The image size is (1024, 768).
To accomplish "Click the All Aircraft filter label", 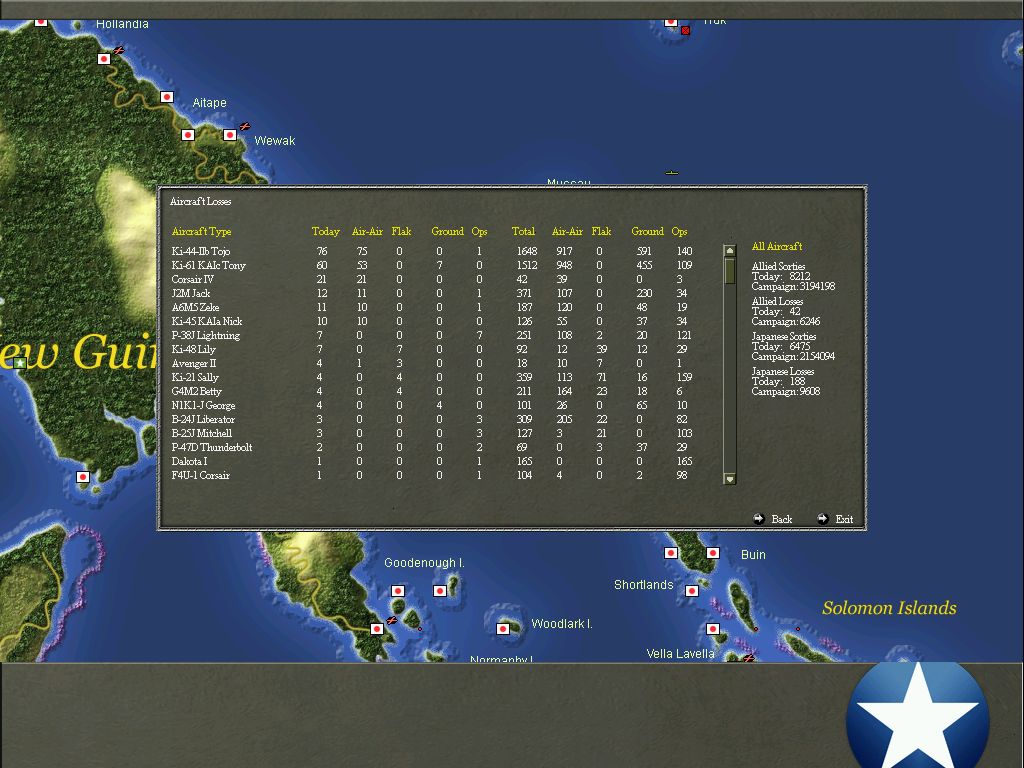I will point(776,246).
